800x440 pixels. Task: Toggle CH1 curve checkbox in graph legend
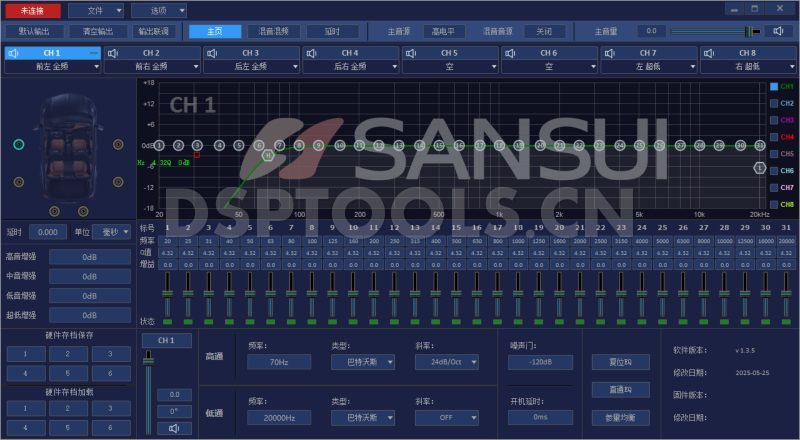pos(774,87)
